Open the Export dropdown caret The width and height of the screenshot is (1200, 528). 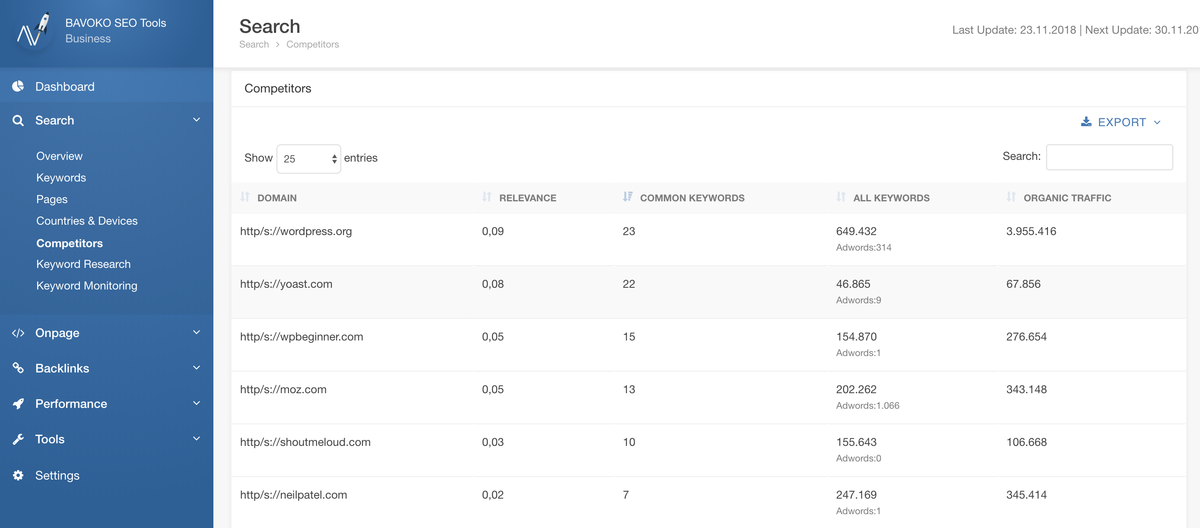point(1157,122)
